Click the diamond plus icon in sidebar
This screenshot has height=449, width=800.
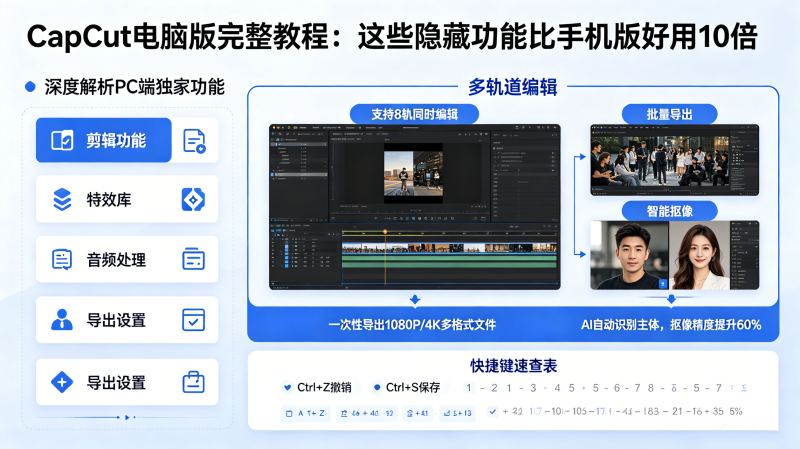(62, 382)
